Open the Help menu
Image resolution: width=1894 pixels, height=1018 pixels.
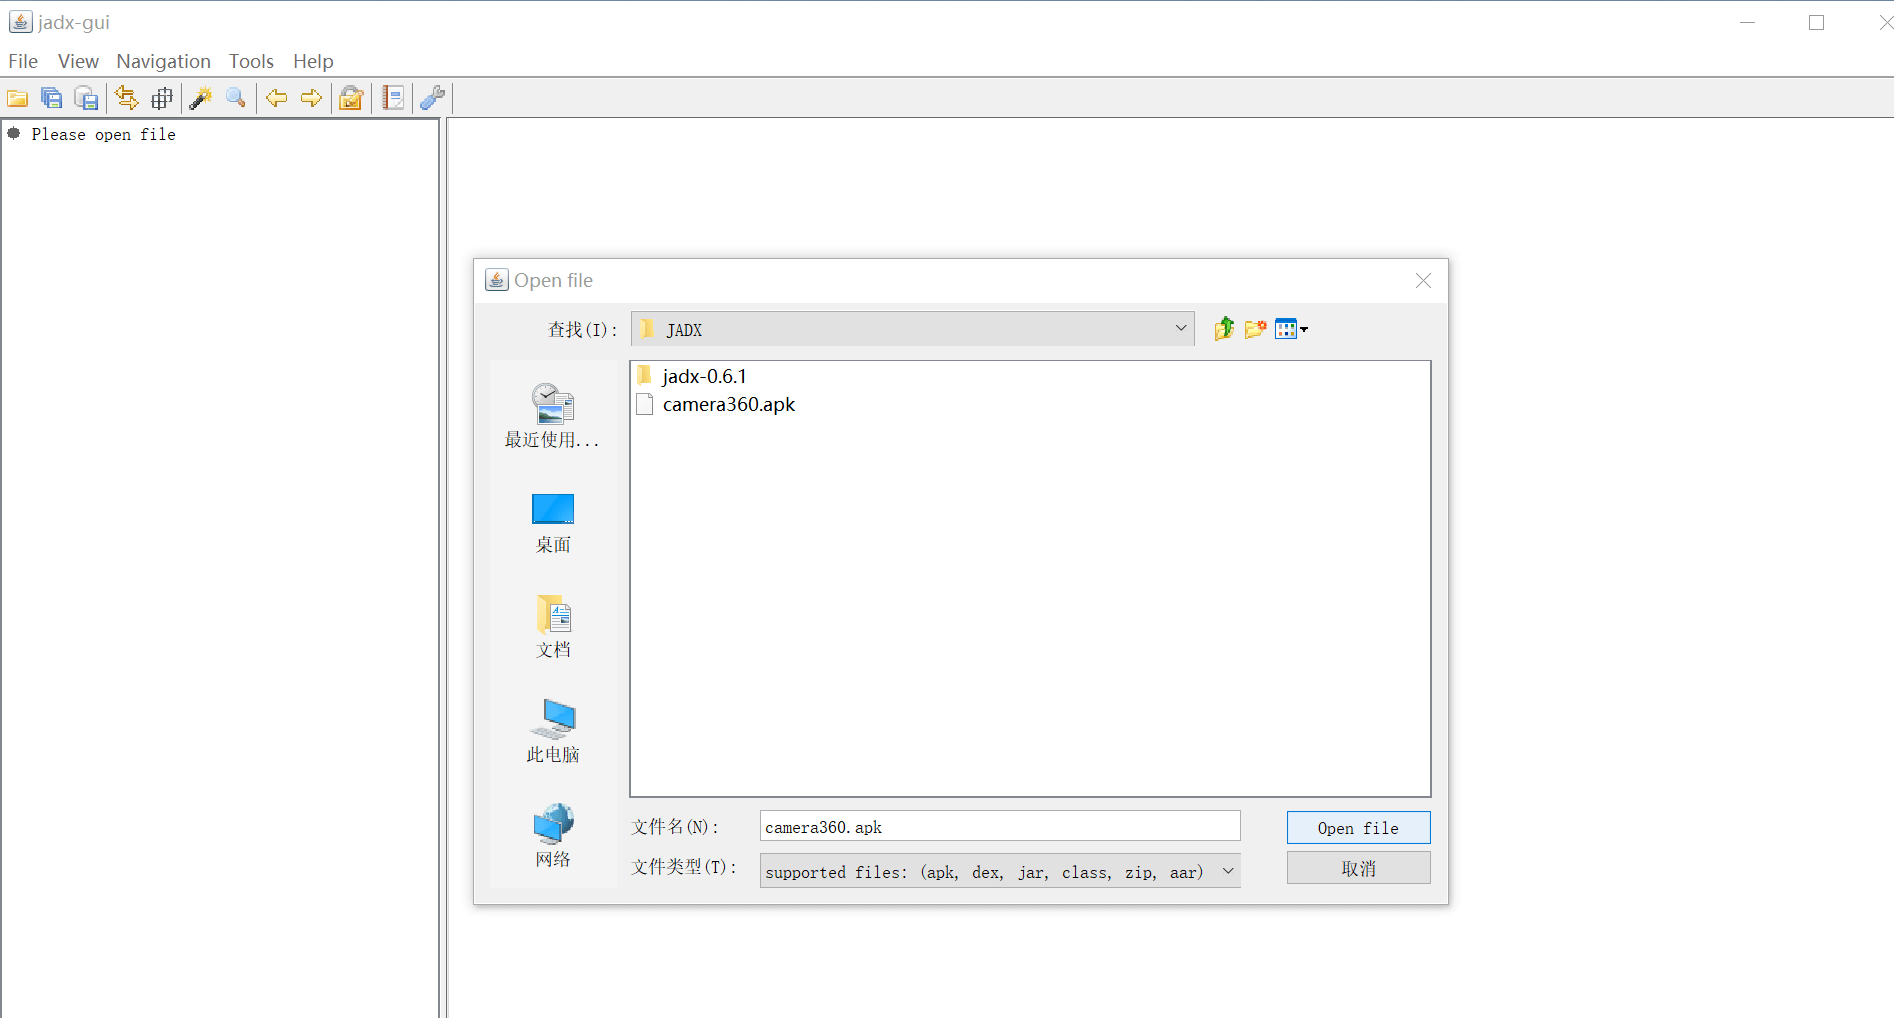point(313,61)
